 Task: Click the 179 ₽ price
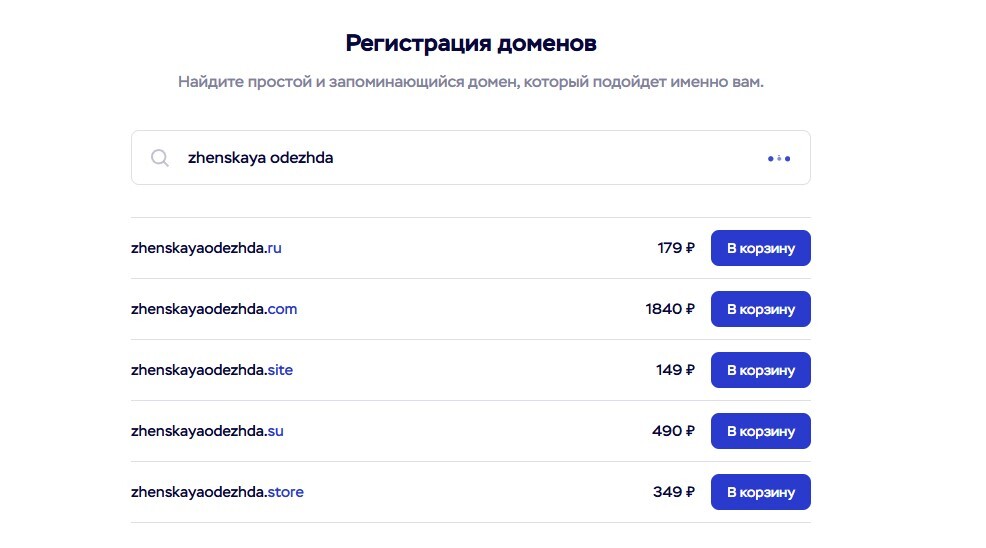(x=676, y=248)
